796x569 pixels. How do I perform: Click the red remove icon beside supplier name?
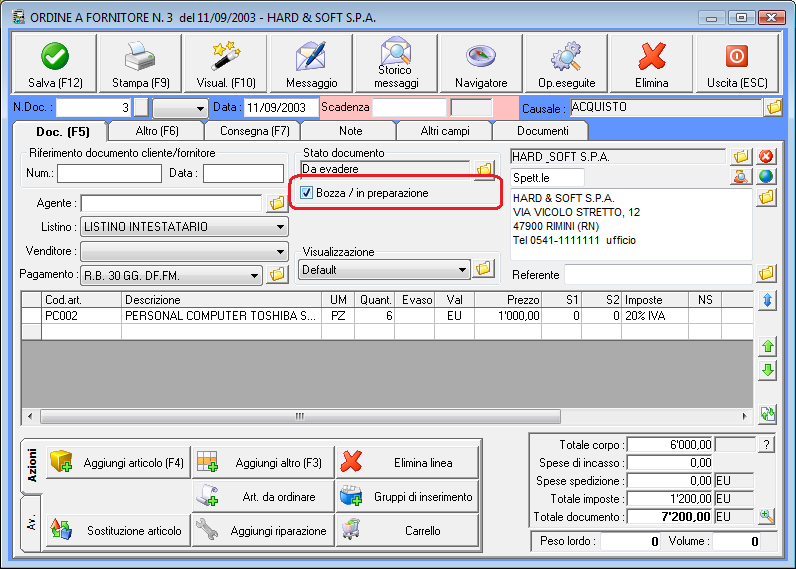[766, 156]
